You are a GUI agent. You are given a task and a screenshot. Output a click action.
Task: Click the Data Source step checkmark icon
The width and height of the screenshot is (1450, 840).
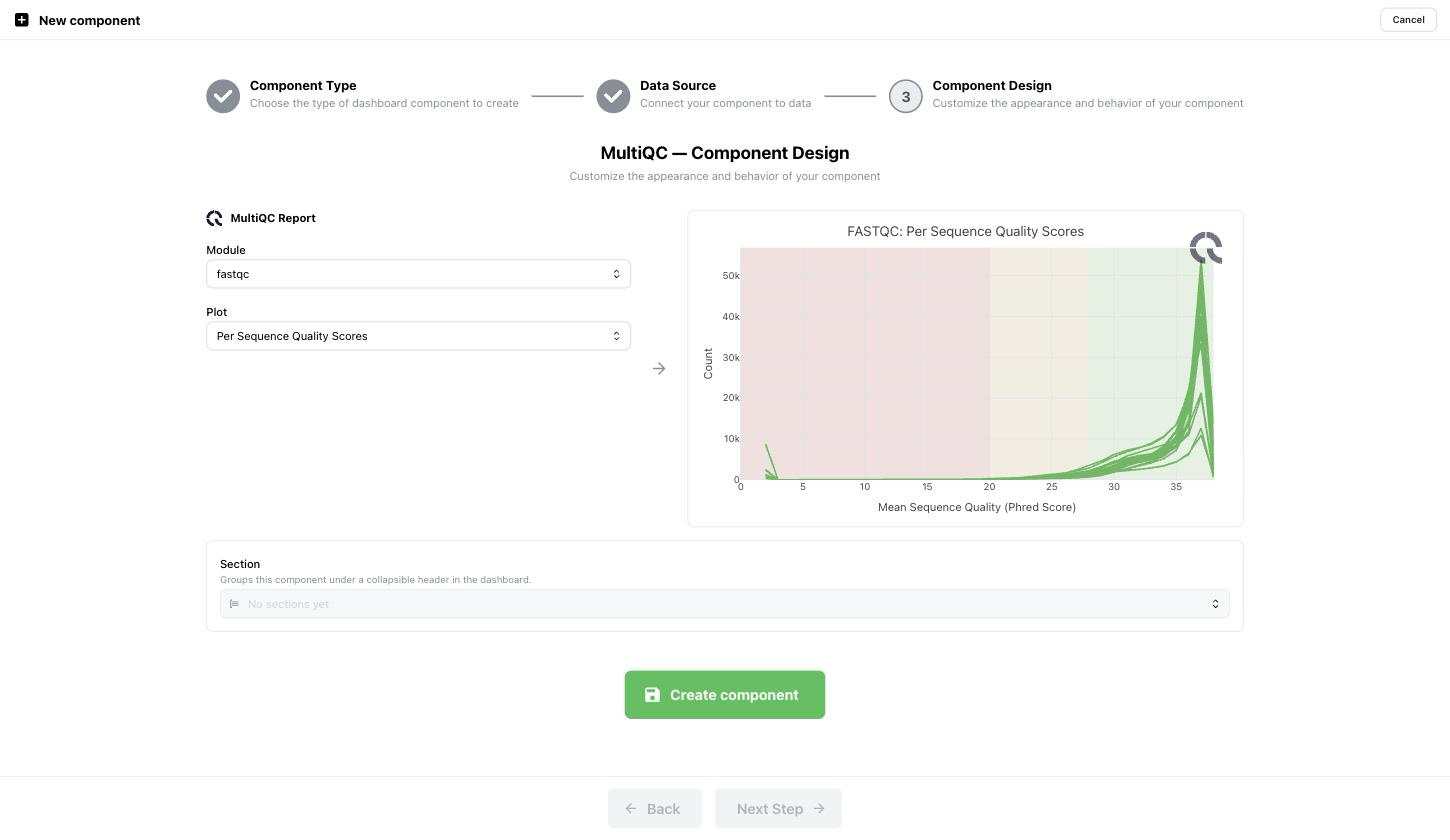pos(613,96)
